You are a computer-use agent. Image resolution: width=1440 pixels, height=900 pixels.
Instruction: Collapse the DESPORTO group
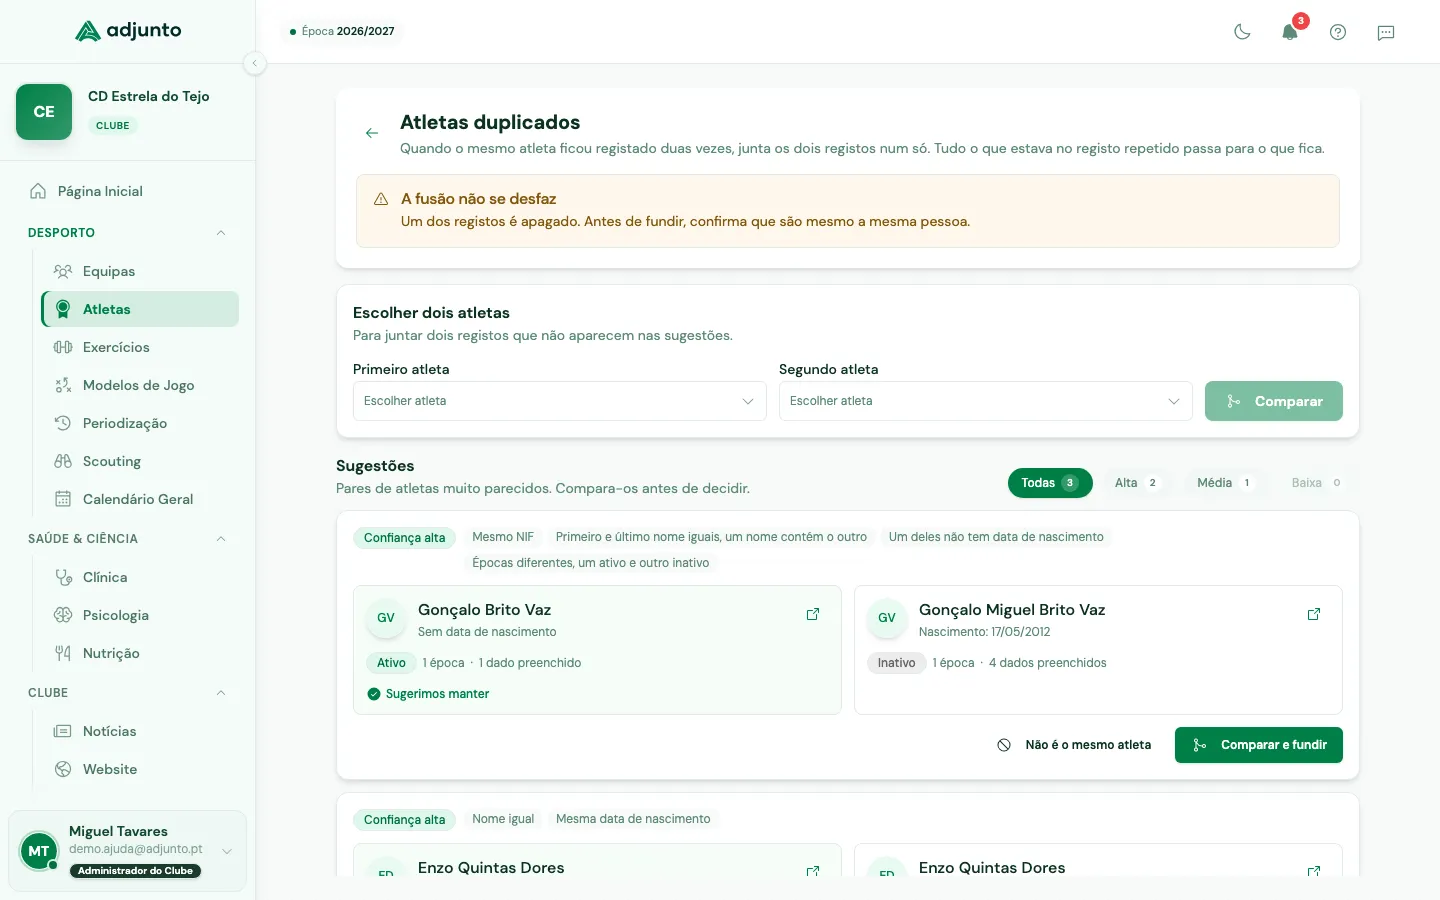pyautogui.click(x=221, y=233)
